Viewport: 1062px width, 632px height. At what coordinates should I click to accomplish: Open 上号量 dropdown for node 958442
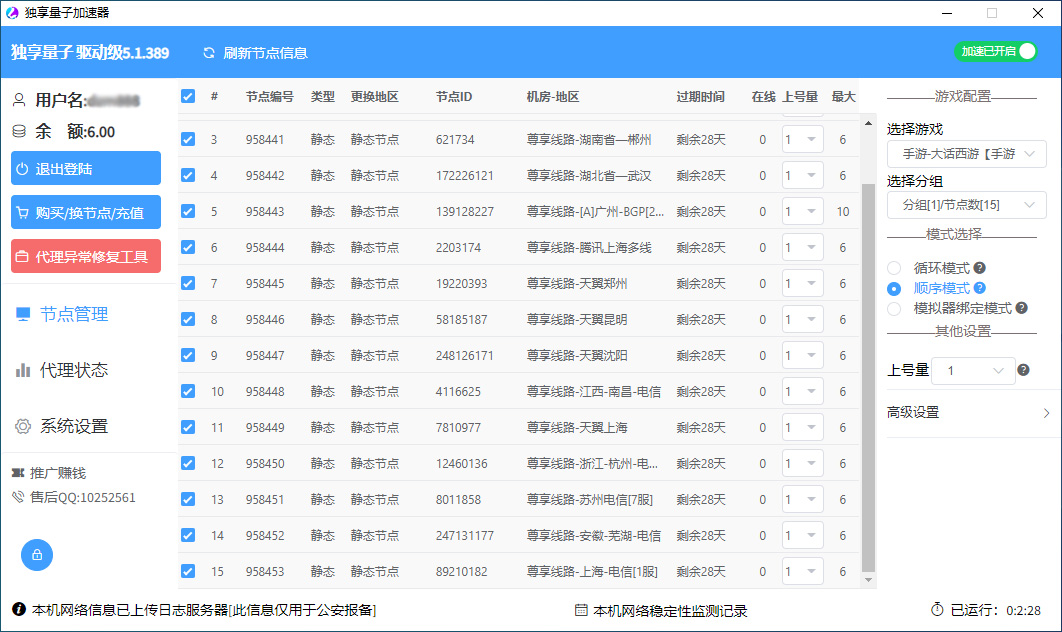pyautogui.click(x=803, y=175)
